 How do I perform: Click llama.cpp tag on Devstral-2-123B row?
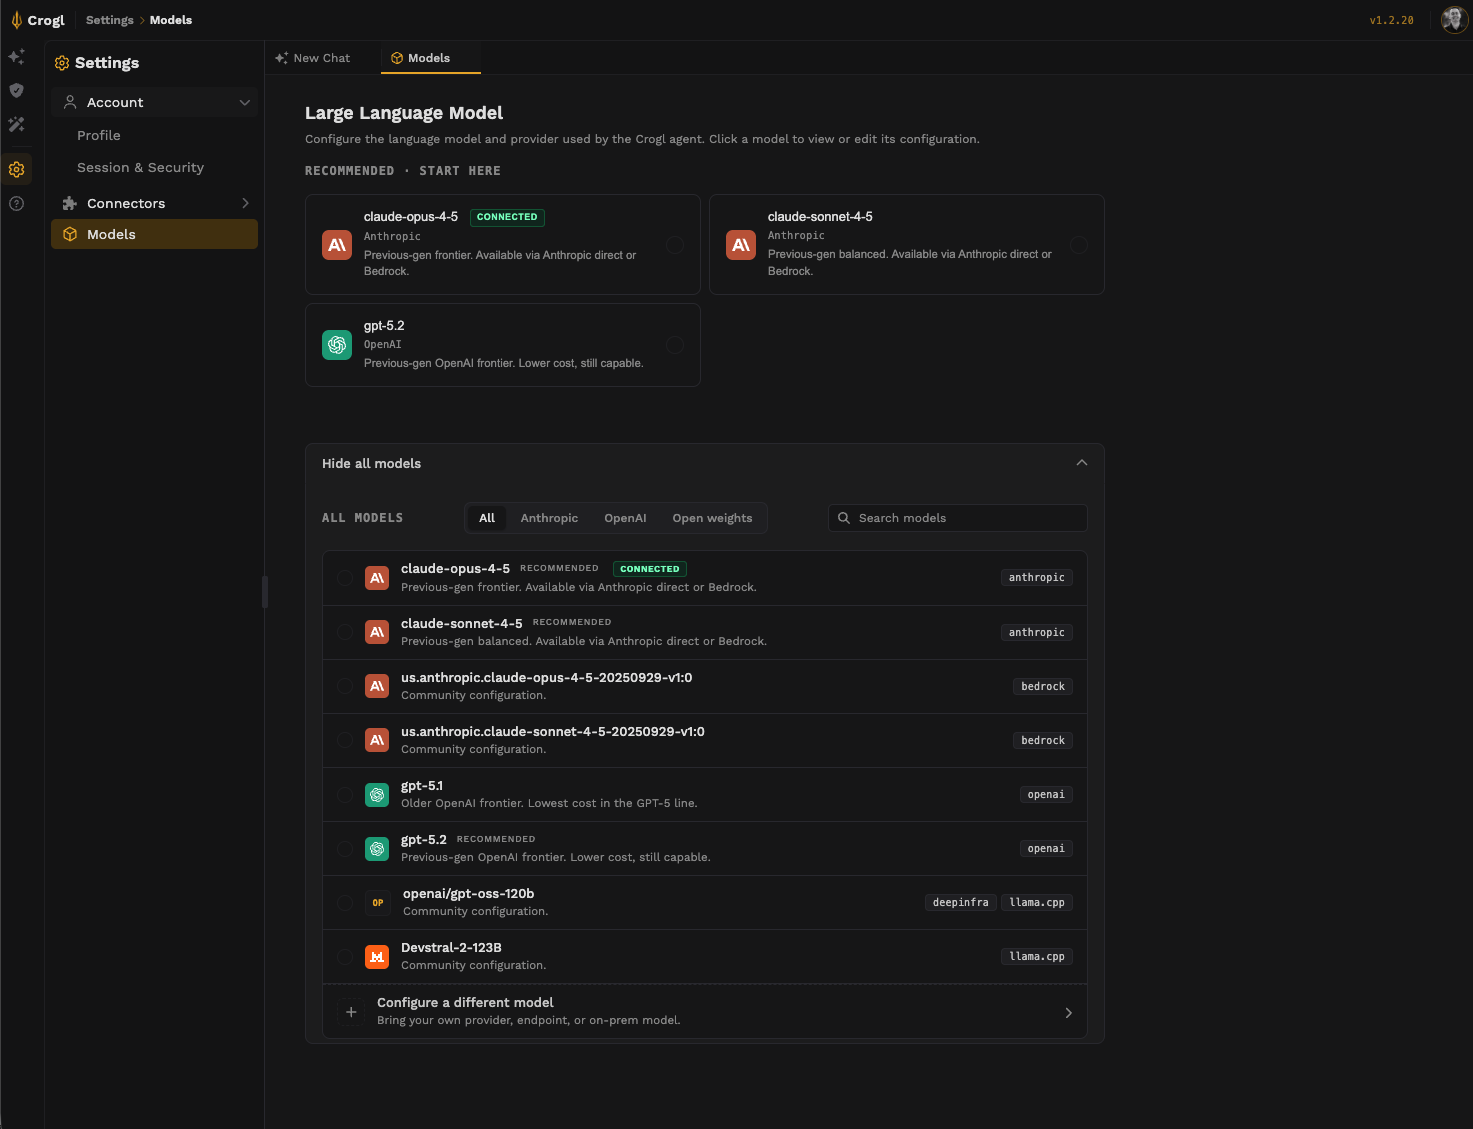point(1037,956)
